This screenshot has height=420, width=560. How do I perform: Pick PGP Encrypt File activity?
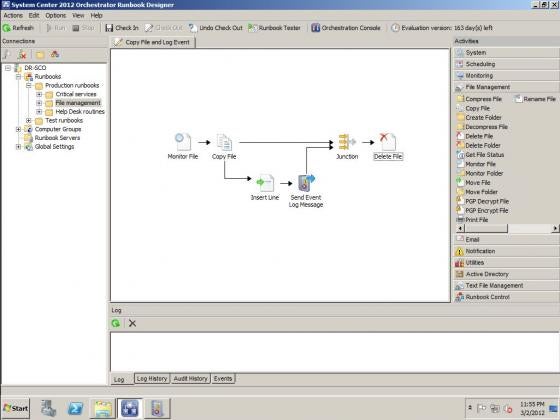point(482,210)
